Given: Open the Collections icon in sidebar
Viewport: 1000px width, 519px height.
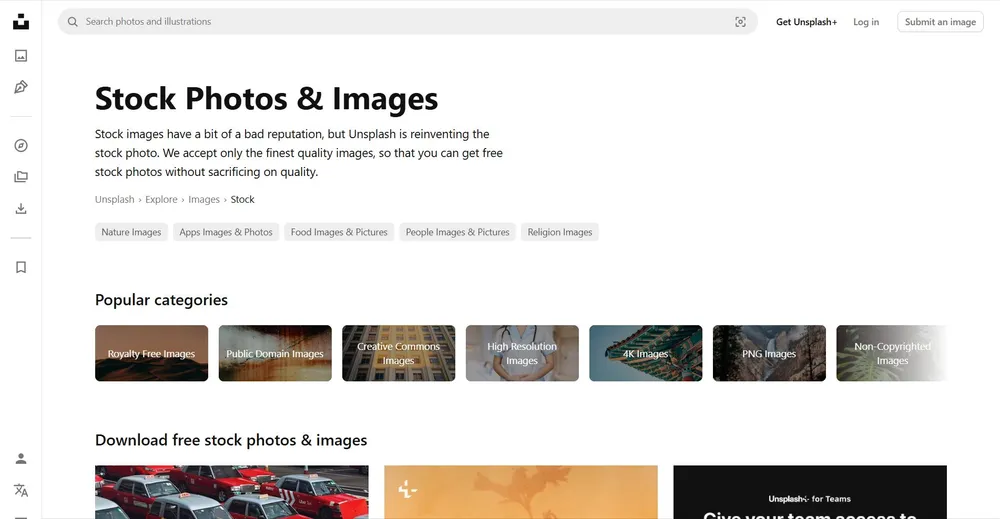Looking at the screenshot, I should click(x=21, y=177).
